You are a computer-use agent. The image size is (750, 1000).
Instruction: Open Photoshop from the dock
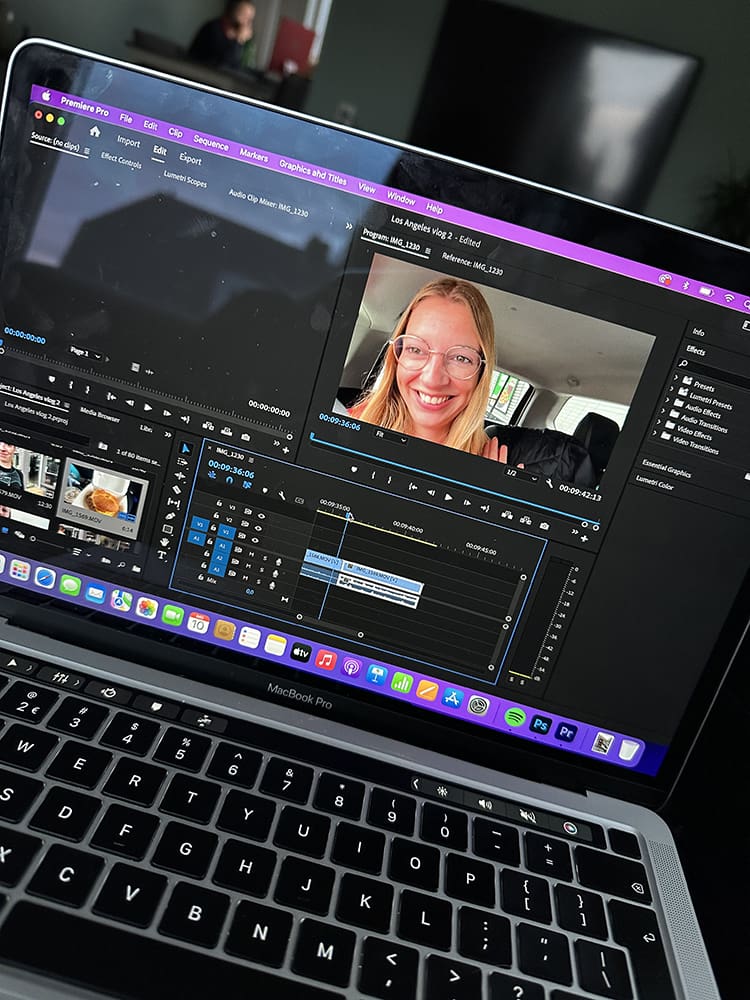point(540,724)
